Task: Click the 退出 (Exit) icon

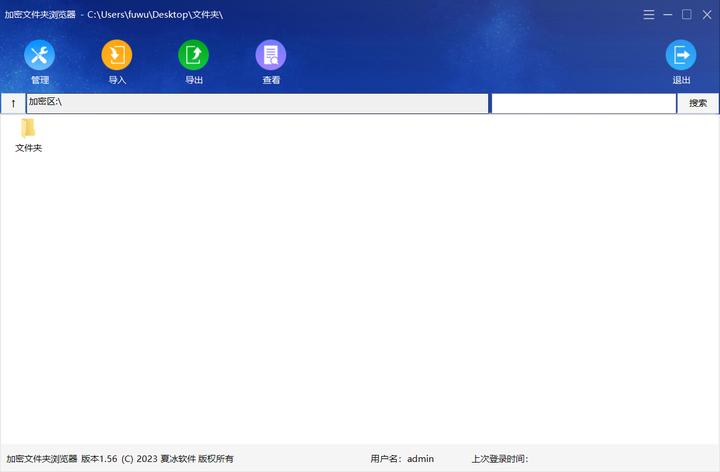Action: (681, 55)
